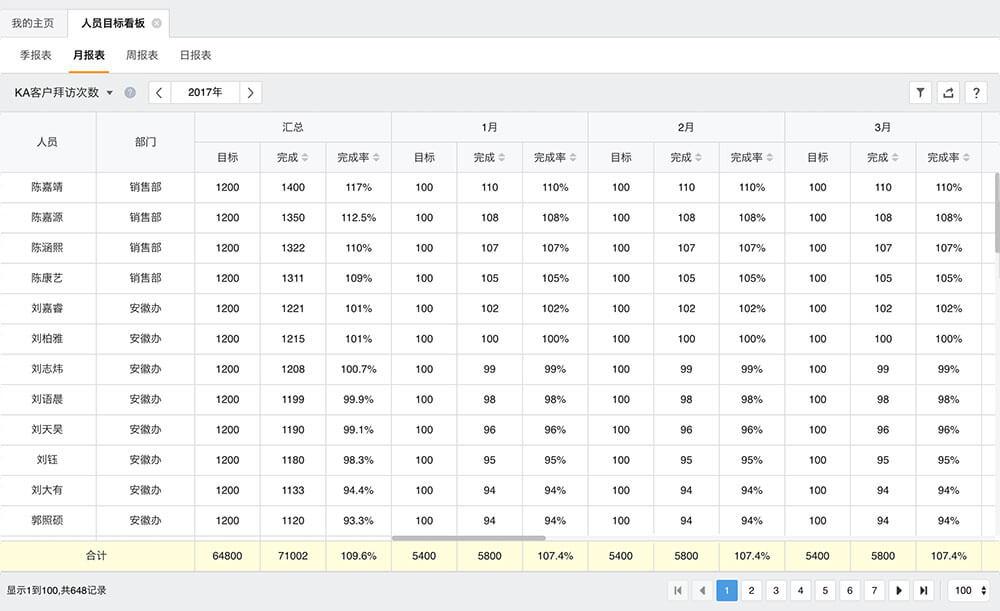Go to next page arrow

899,591
